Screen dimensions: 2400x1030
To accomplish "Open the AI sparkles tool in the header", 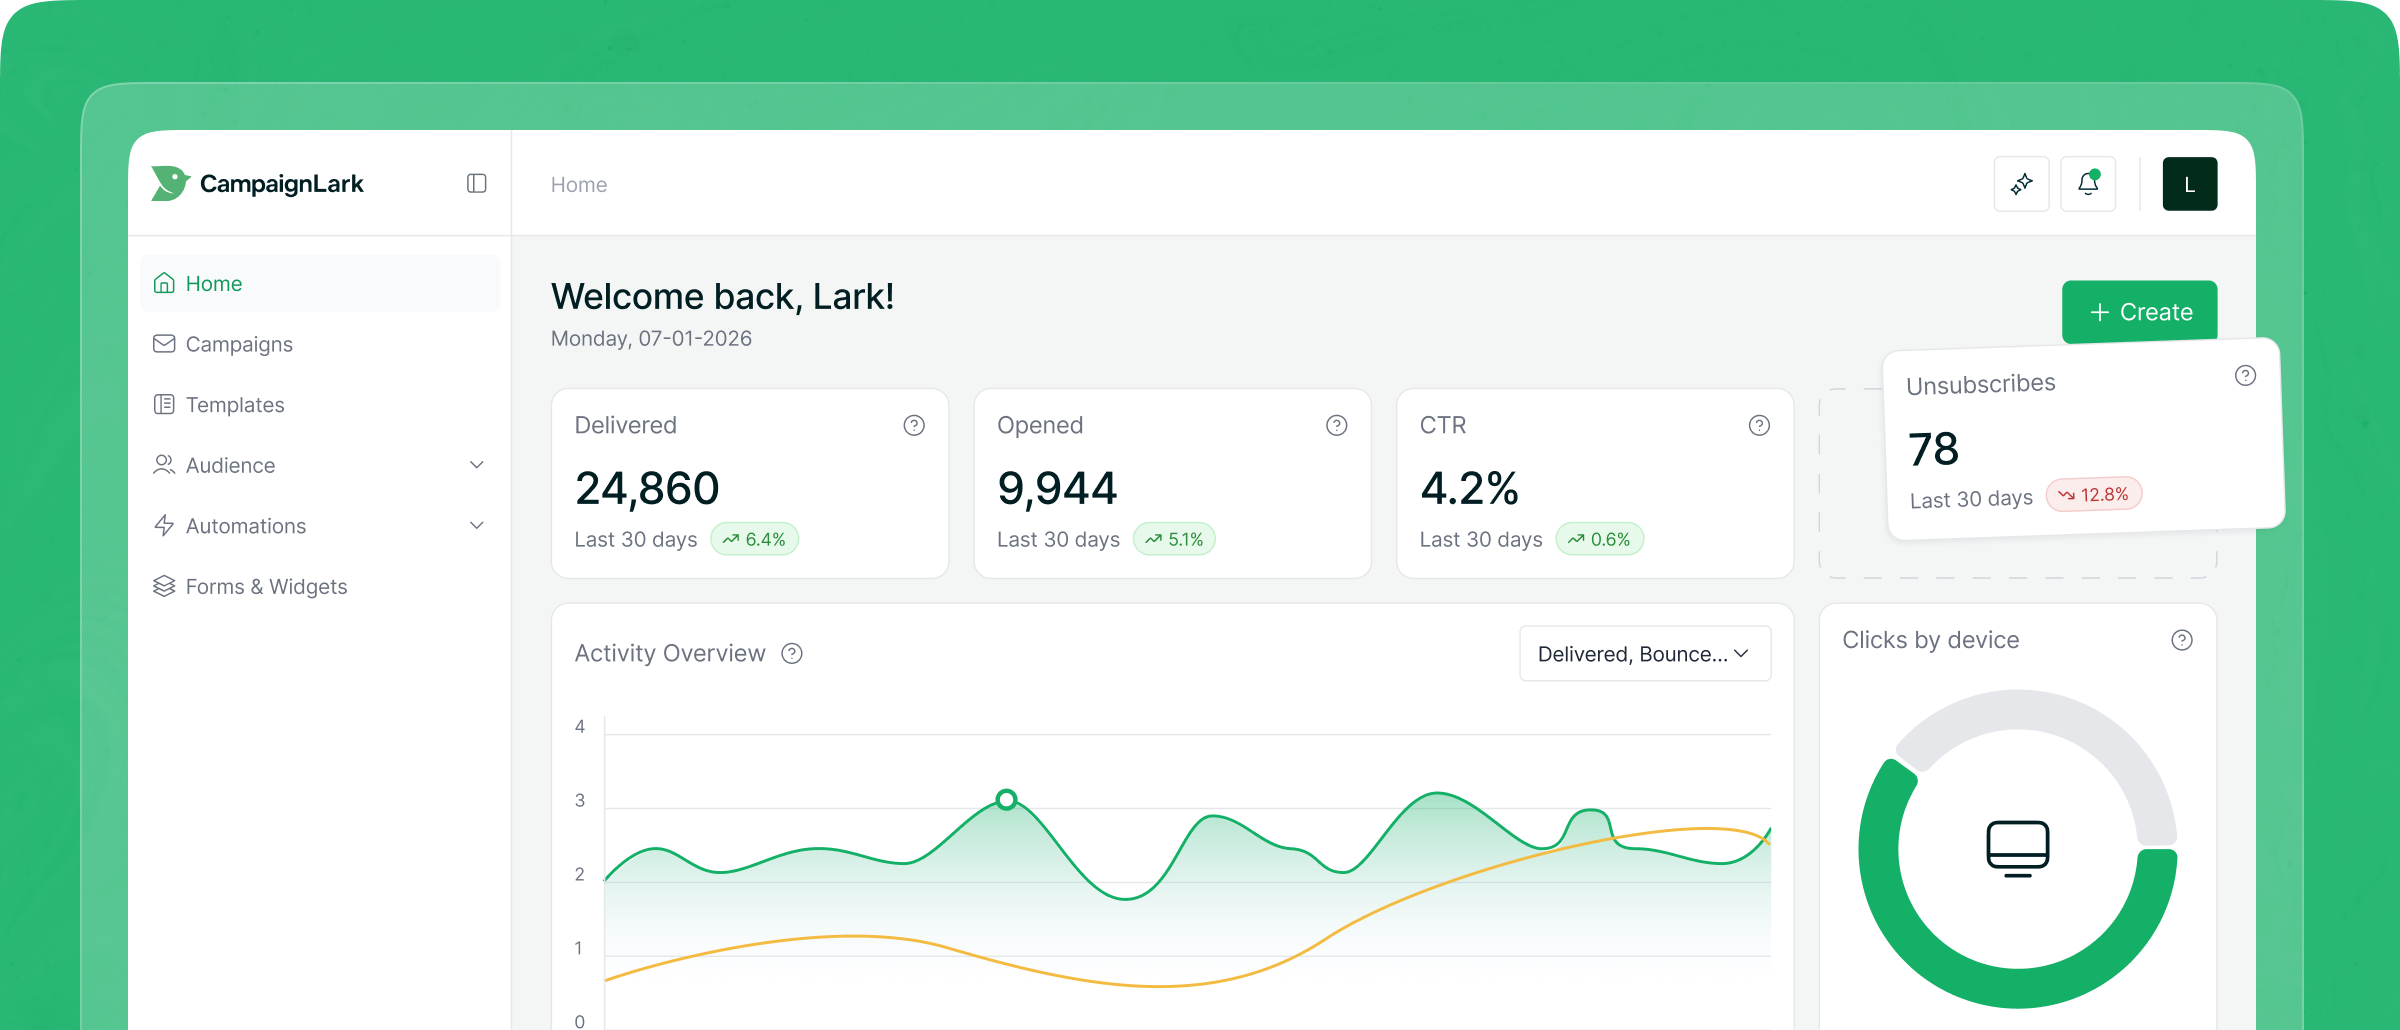I will pyautogui.click(x=2021, y=183).
